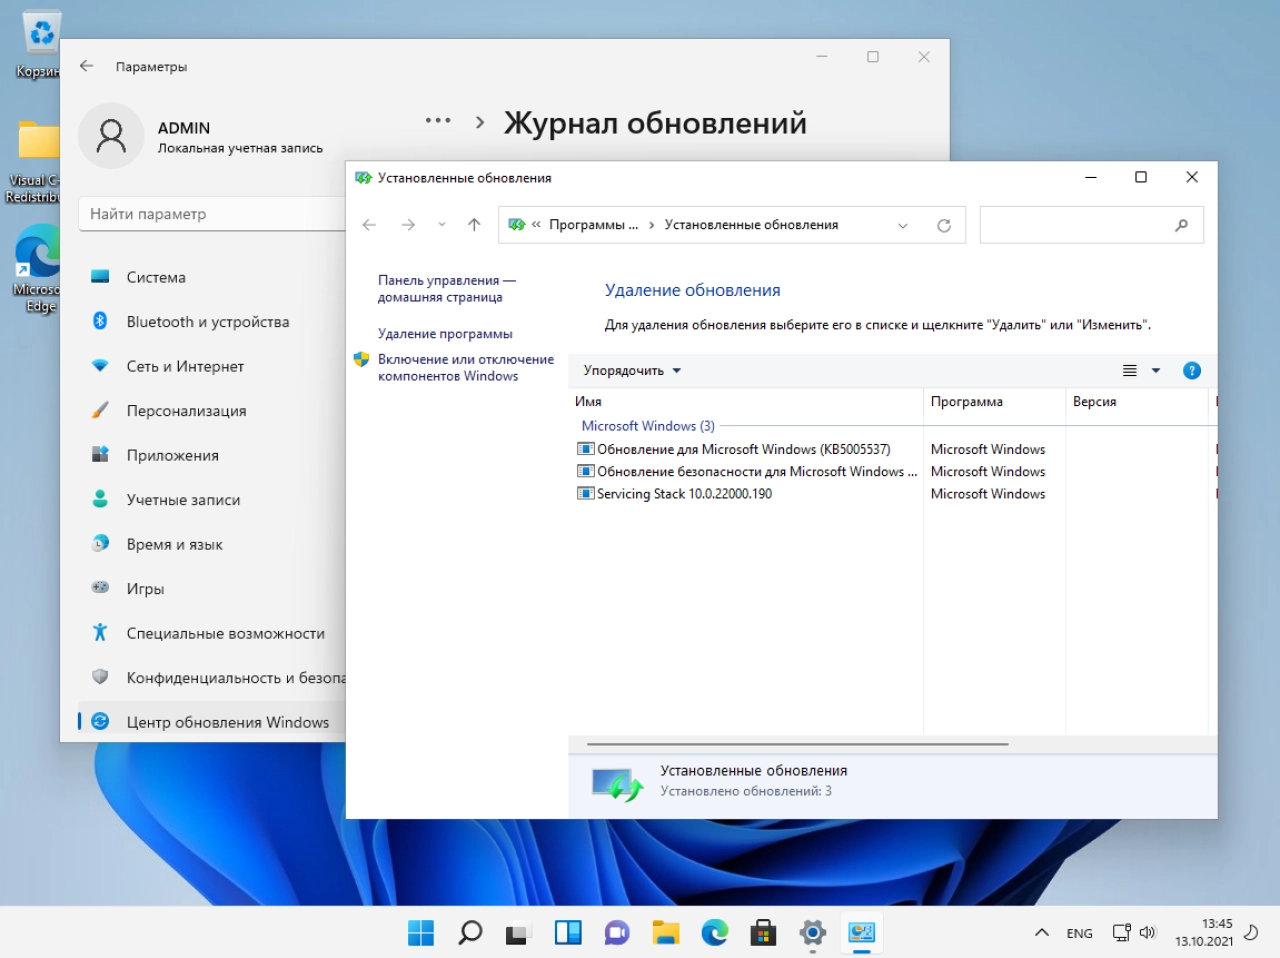Open volume icon in system tray
1280x958 pixels.
click(x=1147, y=933)
